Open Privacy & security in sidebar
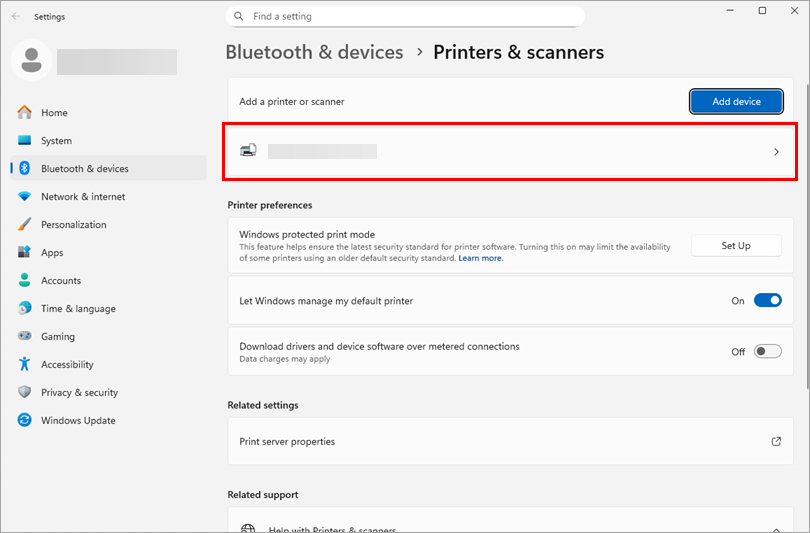This screenshot has width=810, height=533. (79, 393)
